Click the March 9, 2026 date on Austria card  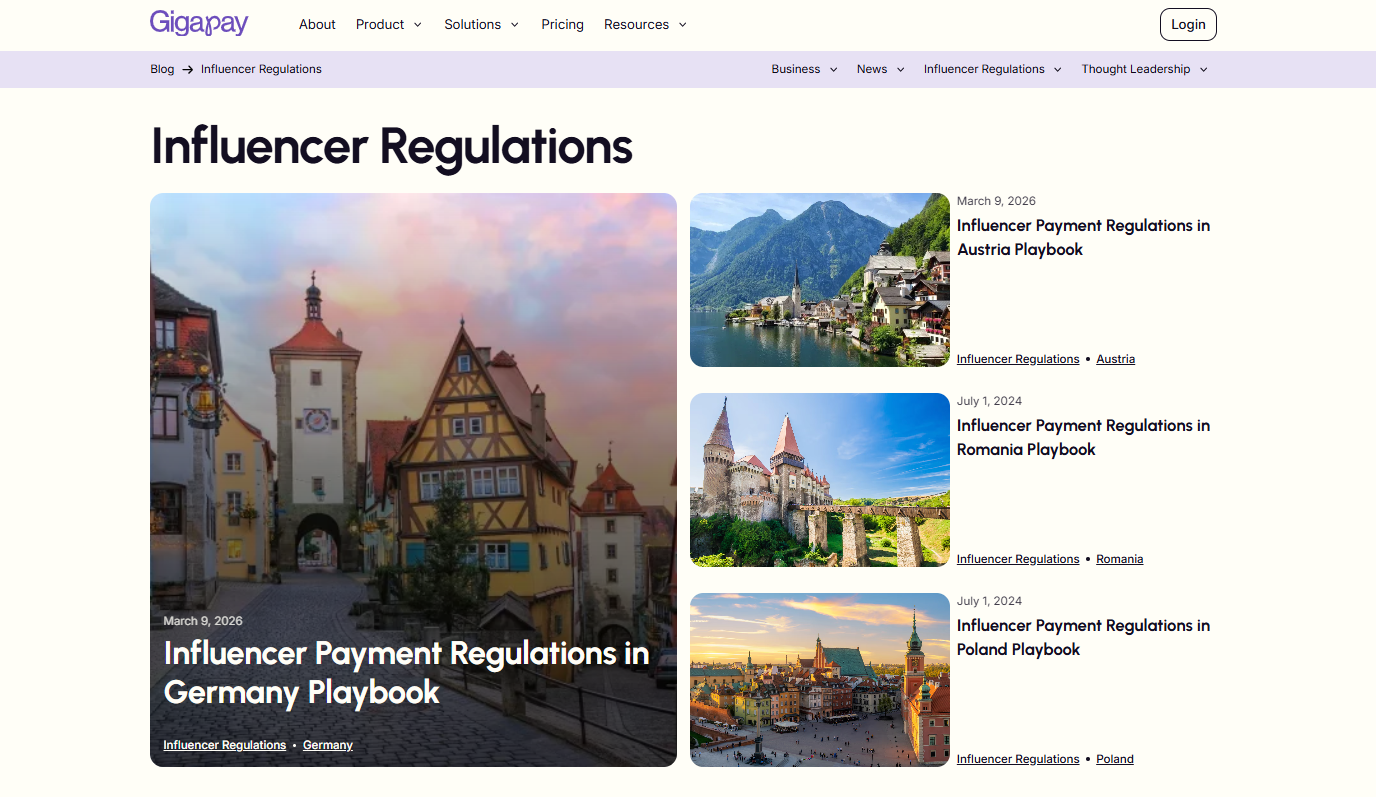[996, 201]
